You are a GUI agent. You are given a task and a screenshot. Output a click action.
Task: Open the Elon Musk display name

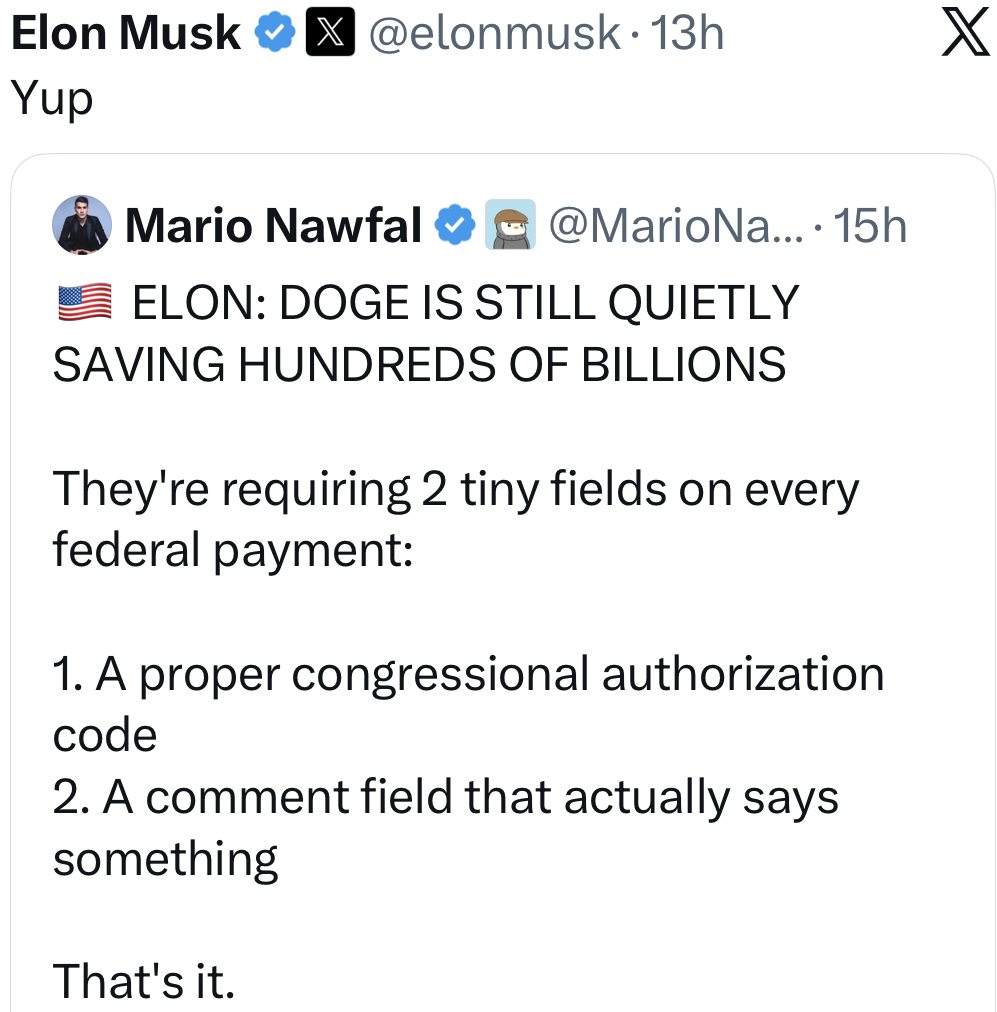pos(126,35)
